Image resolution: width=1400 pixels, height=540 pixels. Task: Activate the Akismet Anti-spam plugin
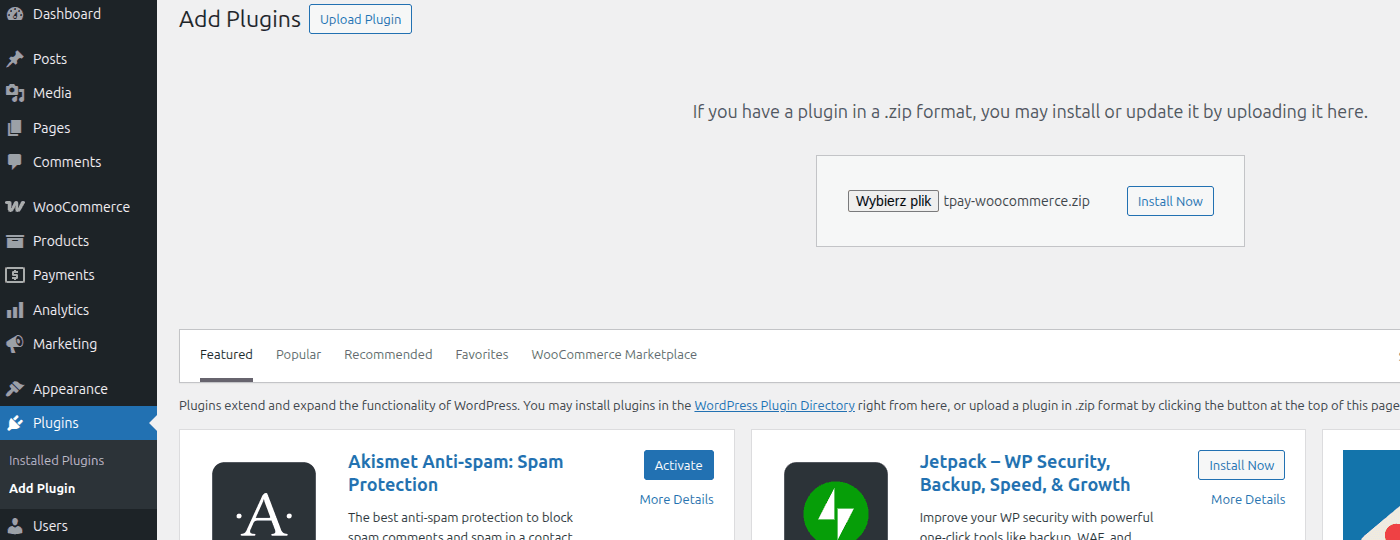tap(678, 465)
